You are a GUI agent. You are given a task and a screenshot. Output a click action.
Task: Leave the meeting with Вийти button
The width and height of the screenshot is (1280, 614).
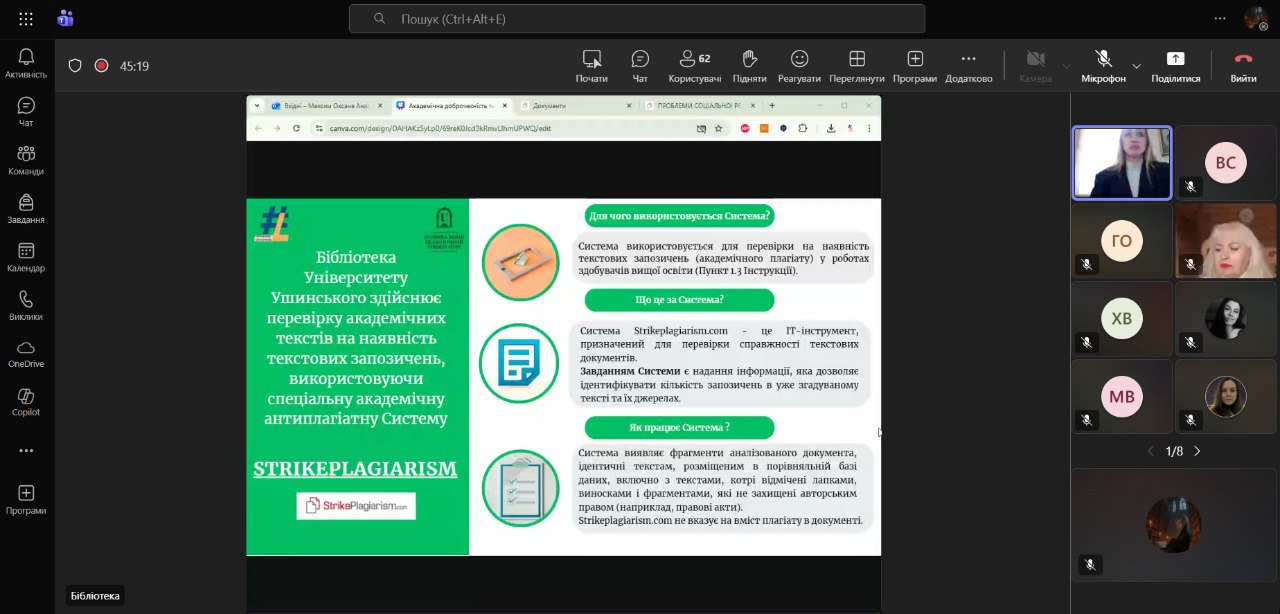[1243, 65]
